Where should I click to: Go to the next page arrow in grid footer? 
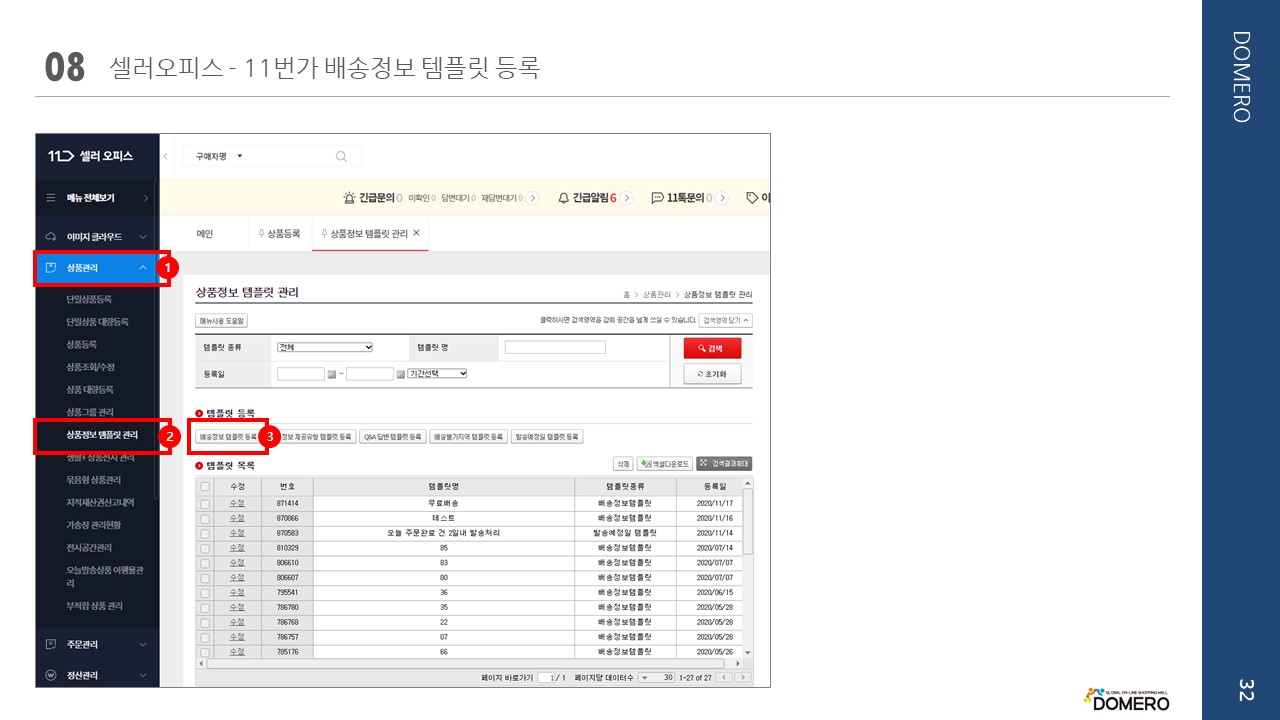742,677
